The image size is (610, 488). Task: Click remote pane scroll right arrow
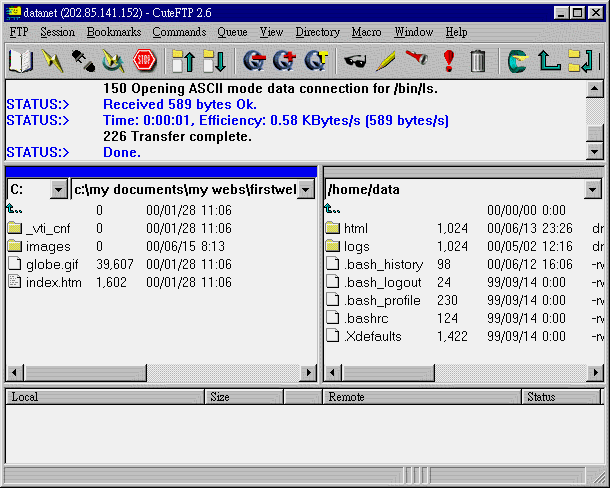coord(595,372)
